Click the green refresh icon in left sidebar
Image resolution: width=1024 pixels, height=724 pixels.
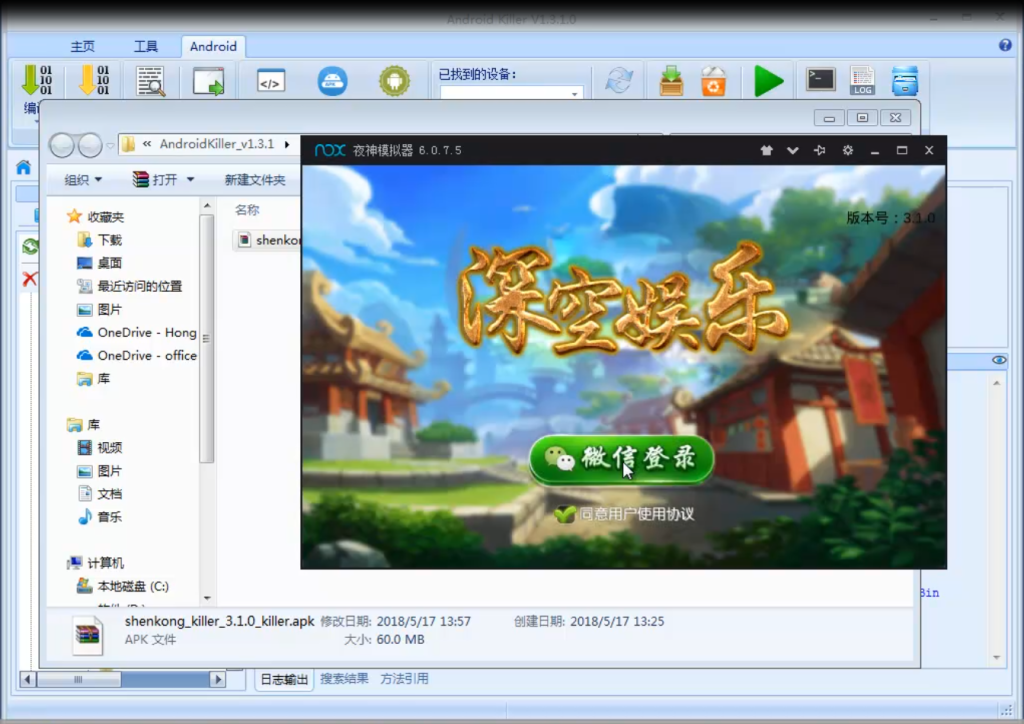tap(29, 246)
